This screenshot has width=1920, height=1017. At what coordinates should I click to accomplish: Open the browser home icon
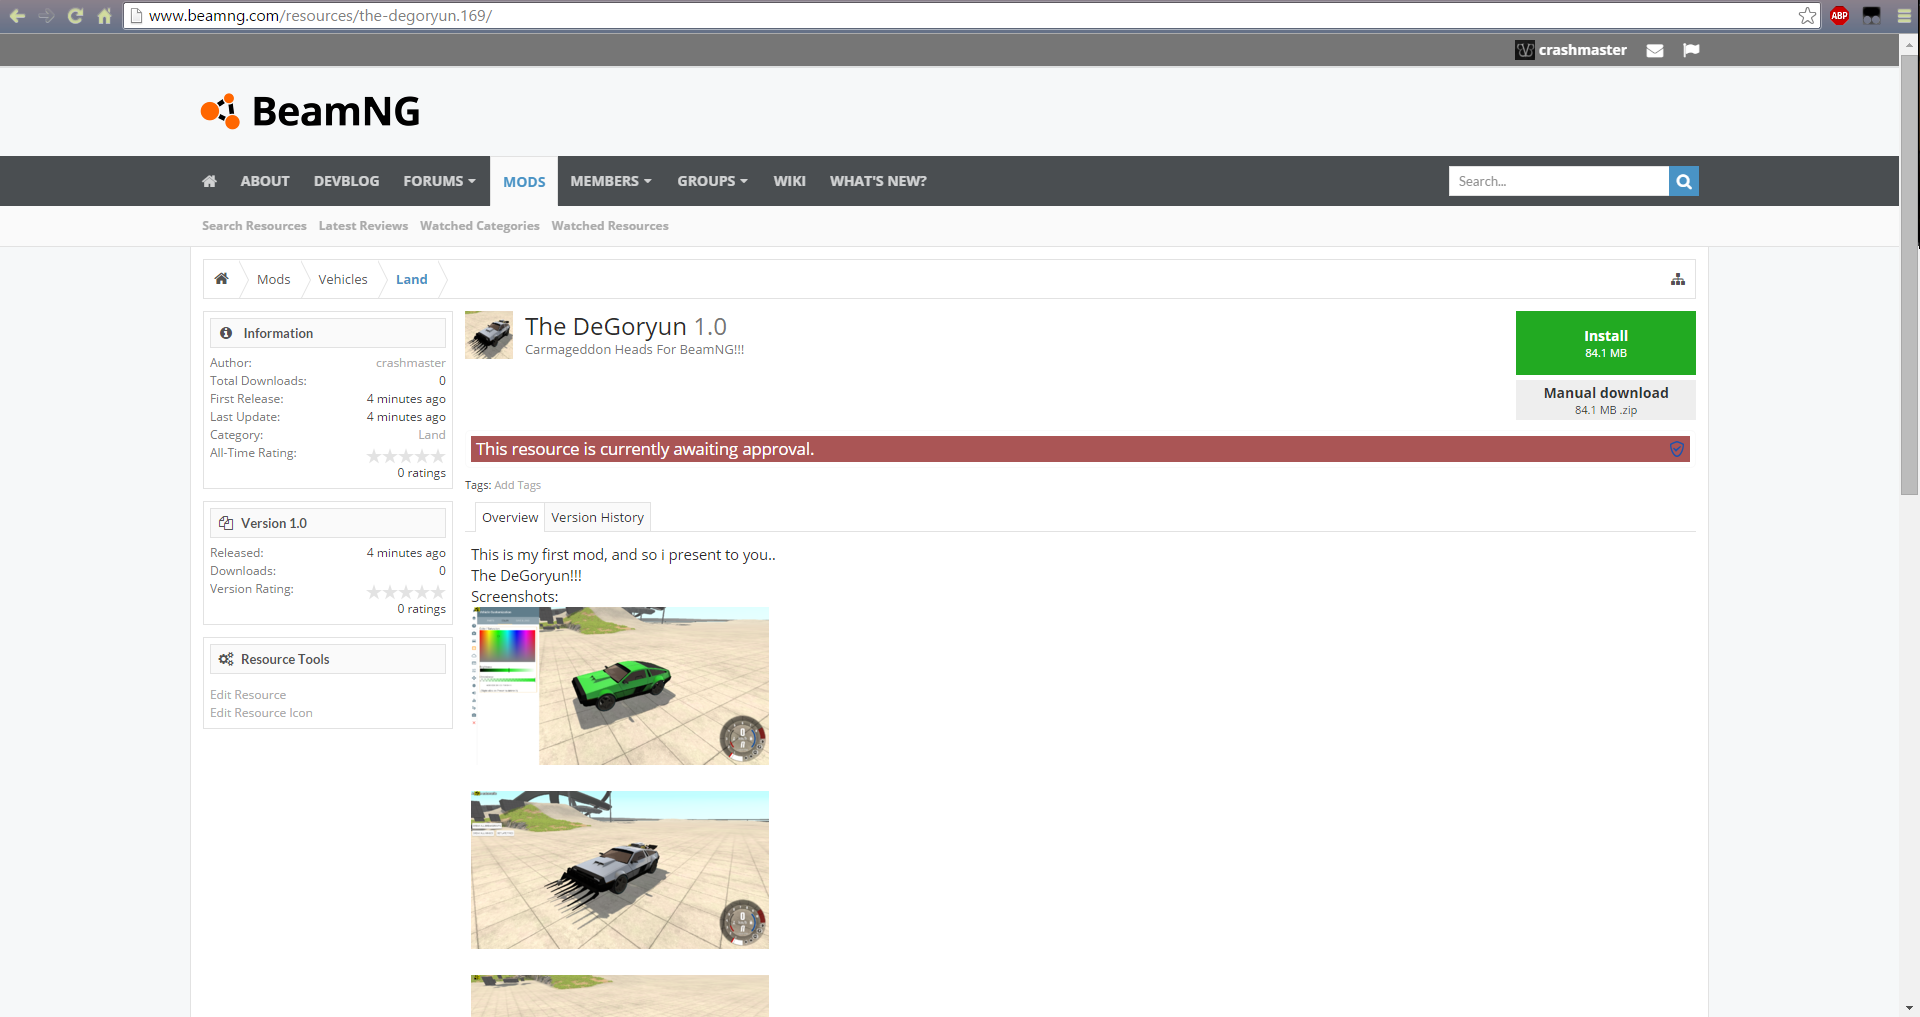(104, 16)
